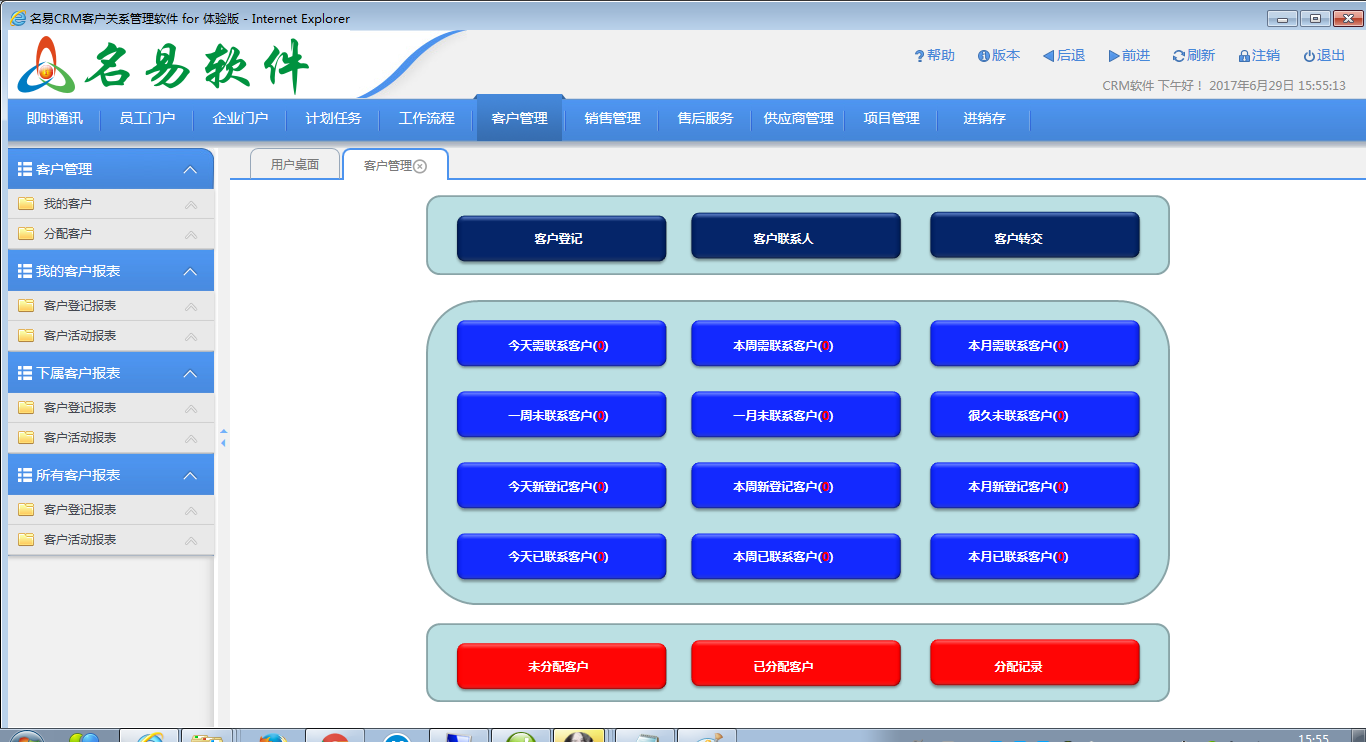This screenshot has width=1366, height=742.
Task: Show 一周未联系客户
Action: coord(561,415)
